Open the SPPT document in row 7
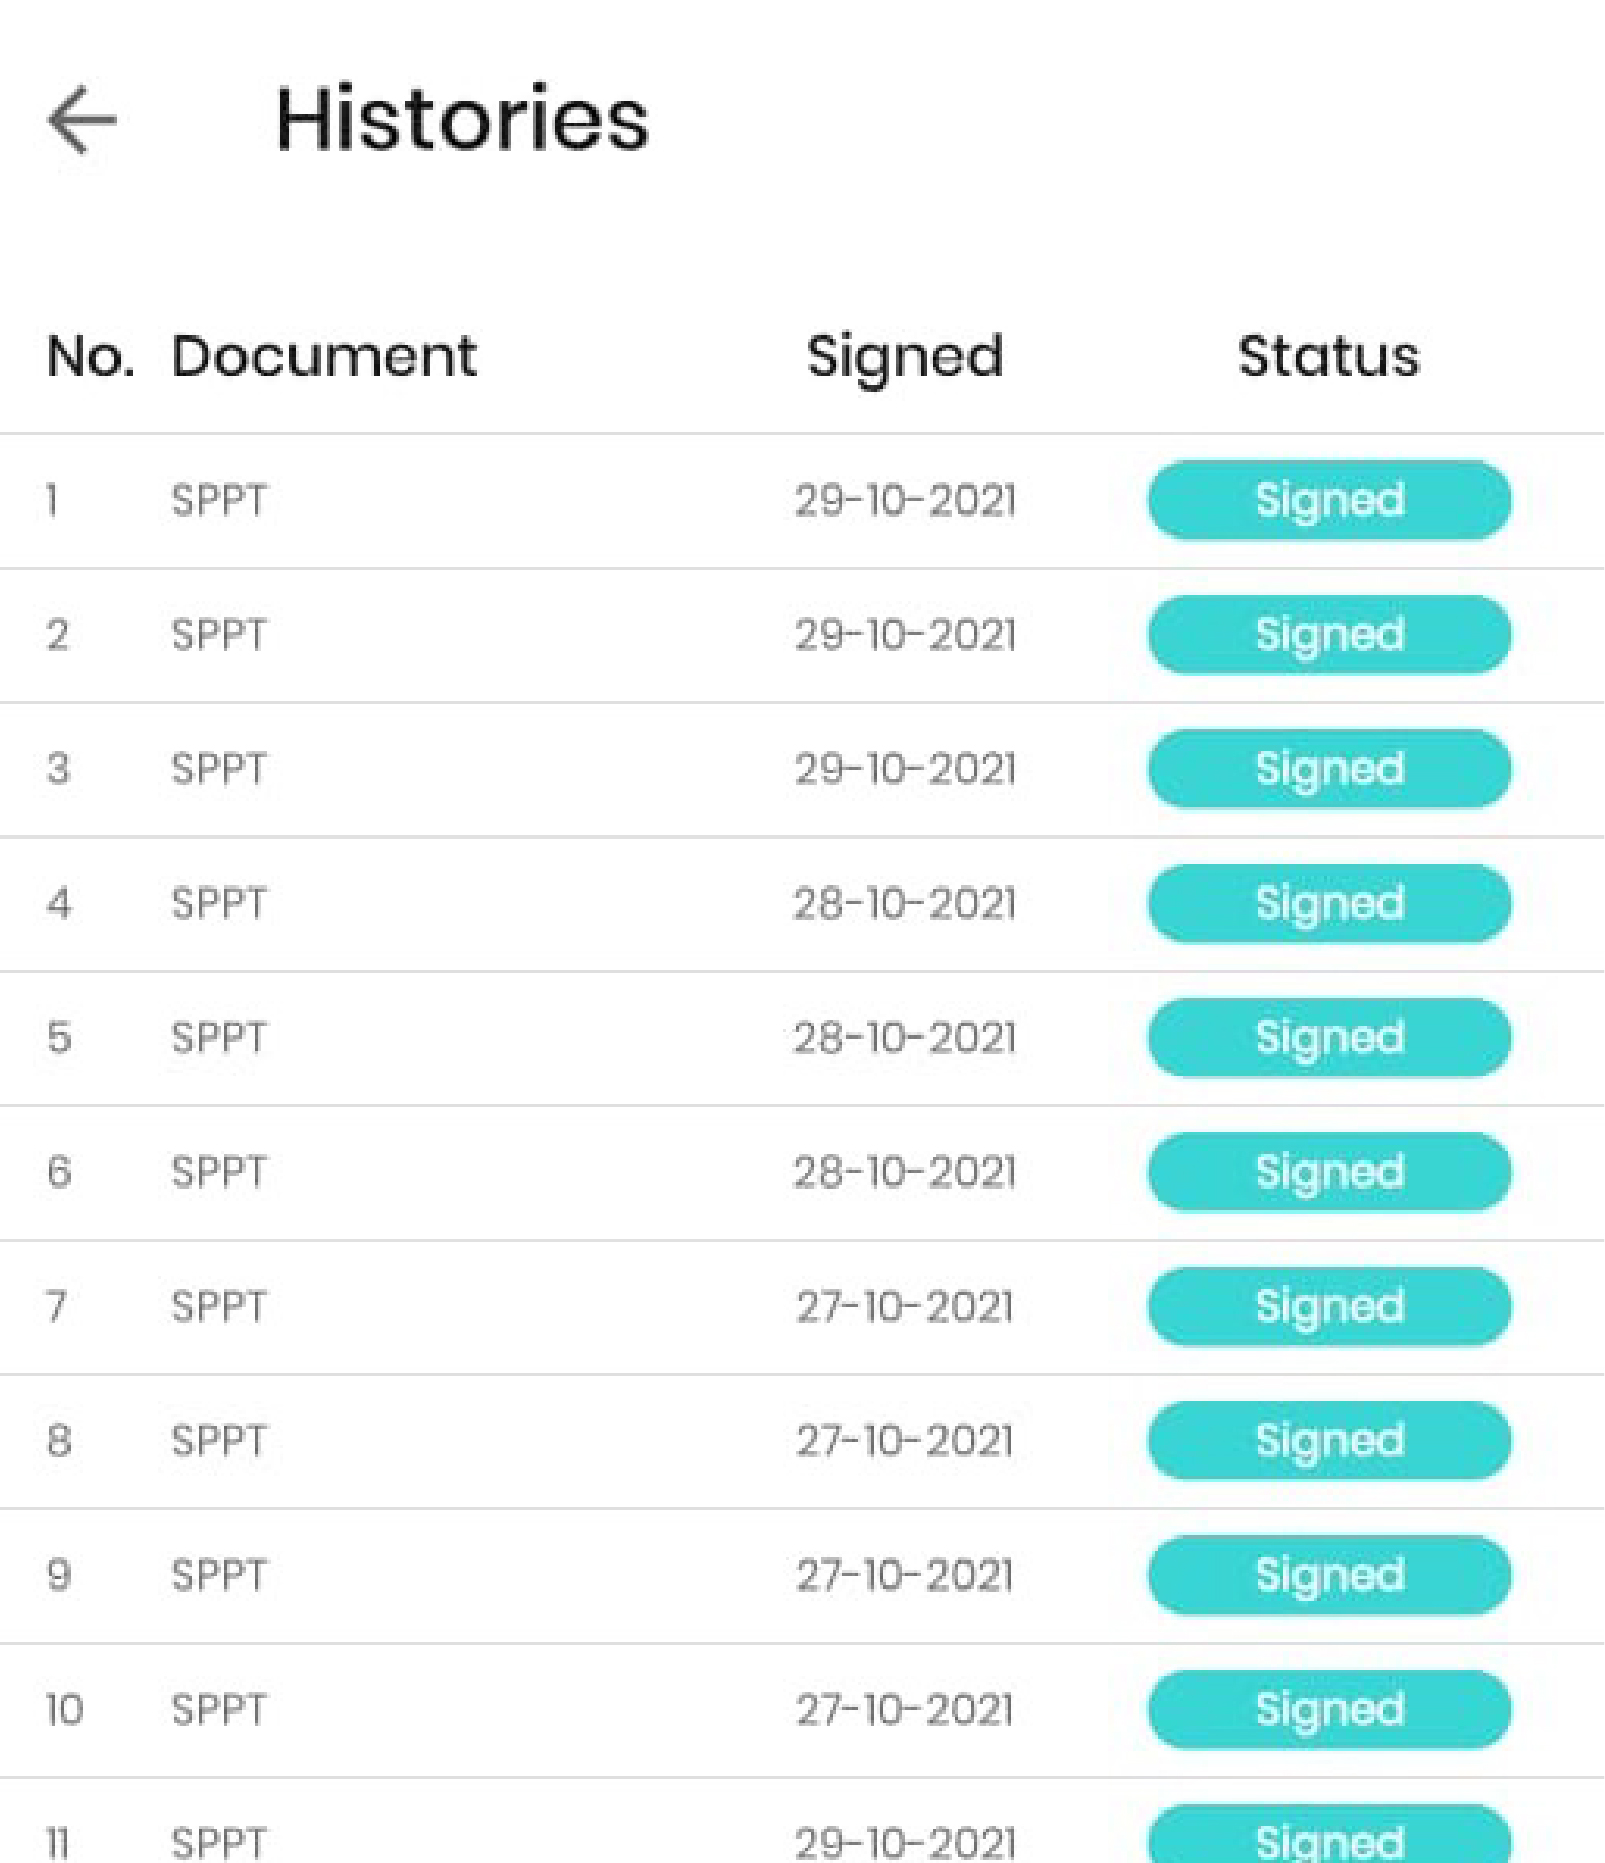Viewport: 1605px width, 1863px height. [x=219, y=1306]
